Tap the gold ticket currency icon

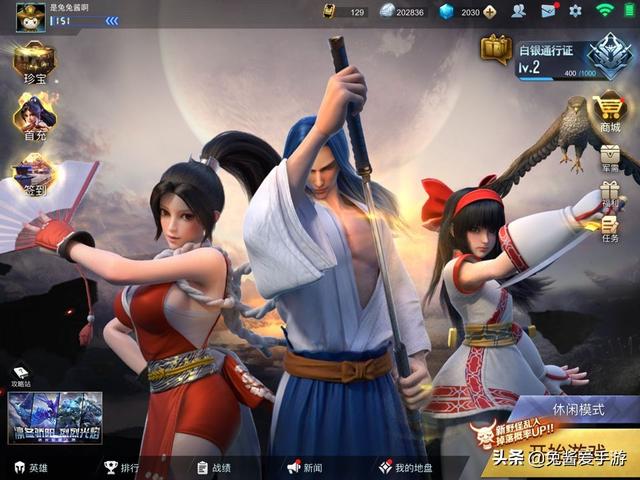[x=329, y=12]
